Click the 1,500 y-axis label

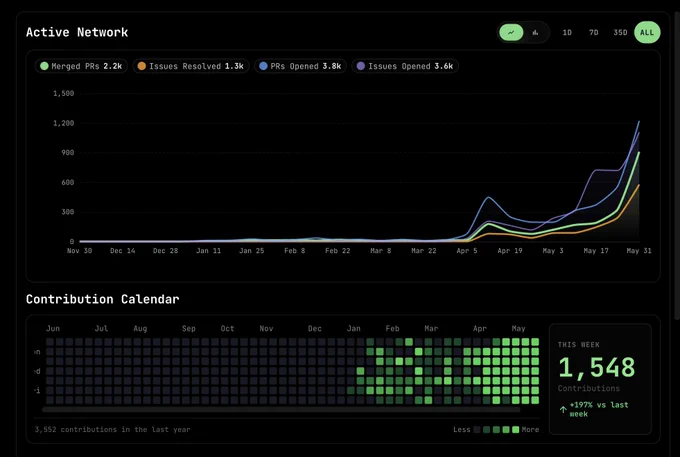coord(63,93)
